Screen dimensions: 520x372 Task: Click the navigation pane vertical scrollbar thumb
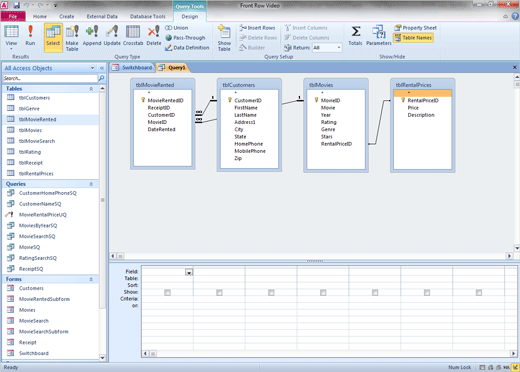tap(103, 200)
